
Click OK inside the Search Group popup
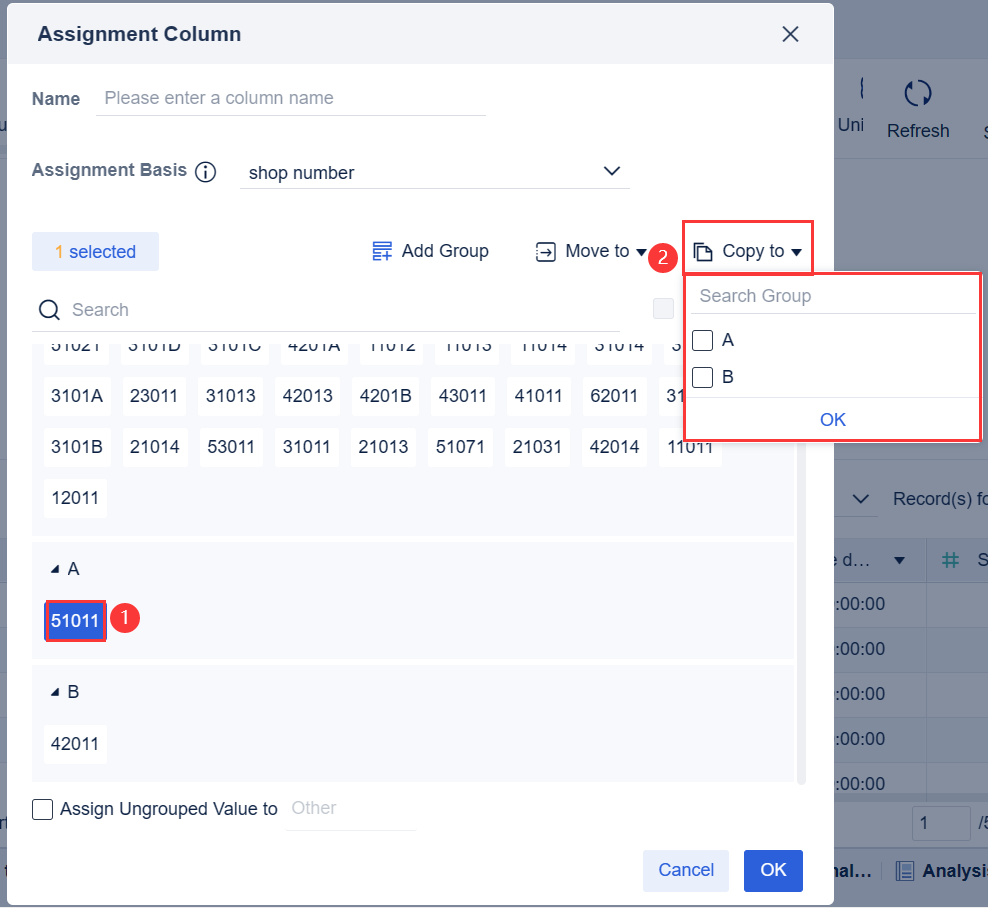832,419
